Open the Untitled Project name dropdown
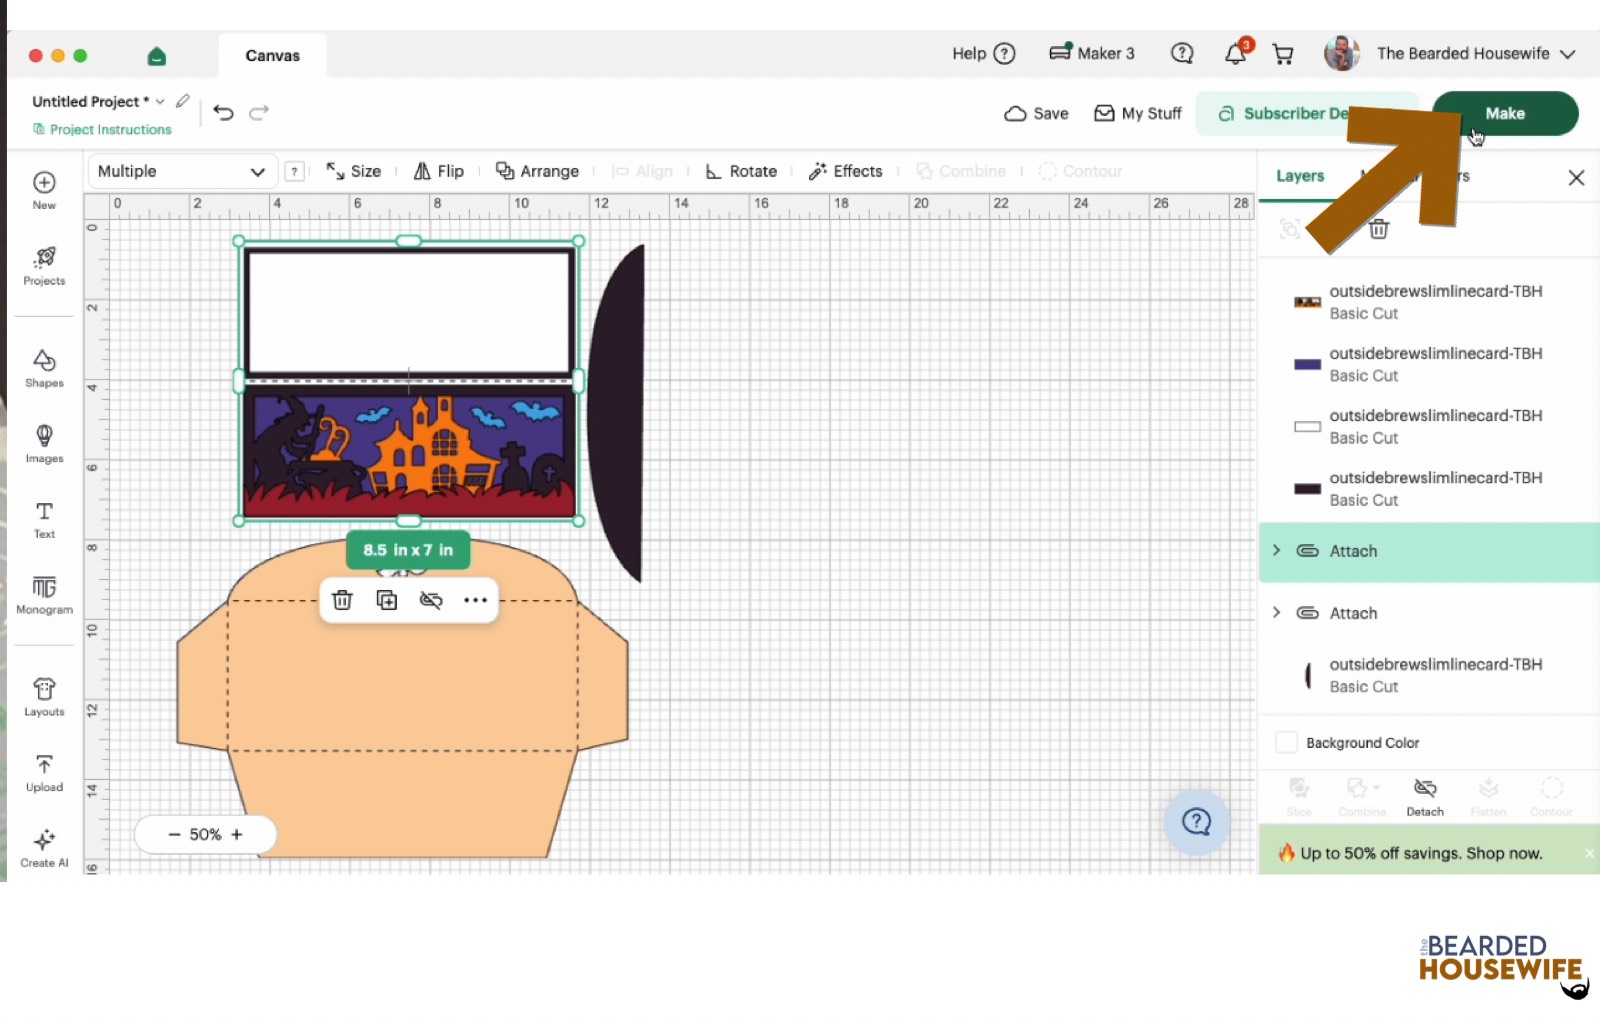The image size is (1600, 1017). click(160, 101)
